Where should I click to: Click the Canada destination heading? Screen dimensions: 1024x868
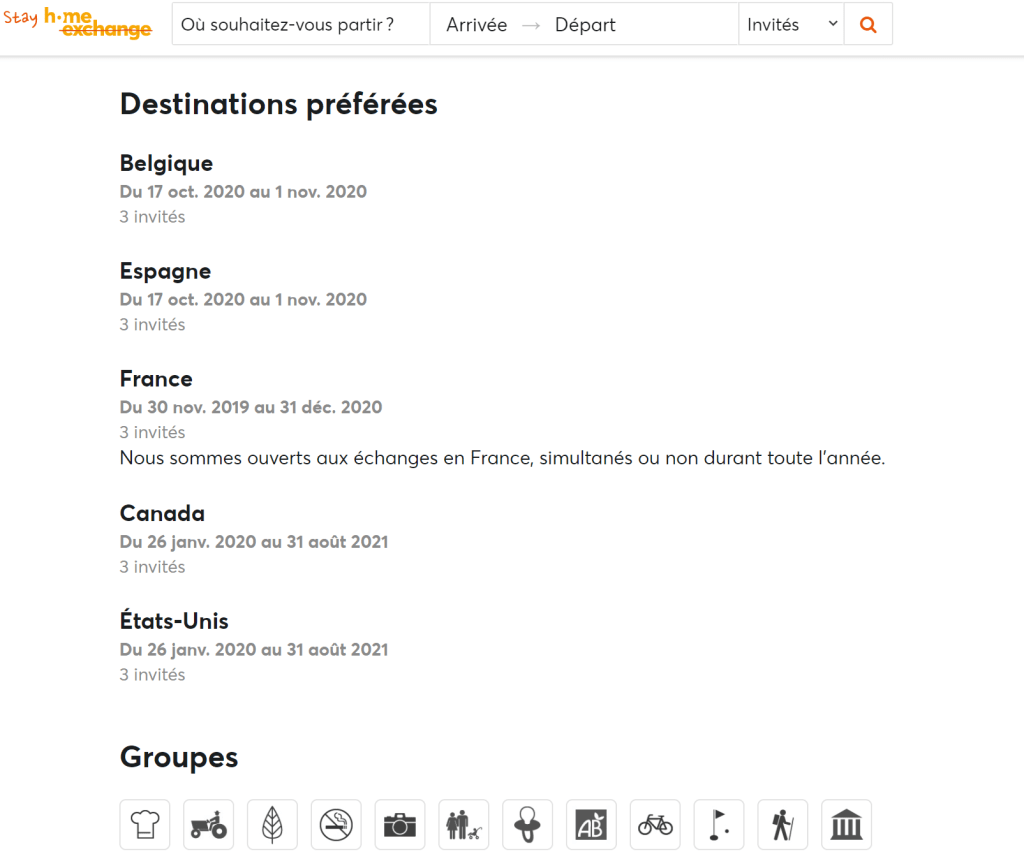pos(162,513)
